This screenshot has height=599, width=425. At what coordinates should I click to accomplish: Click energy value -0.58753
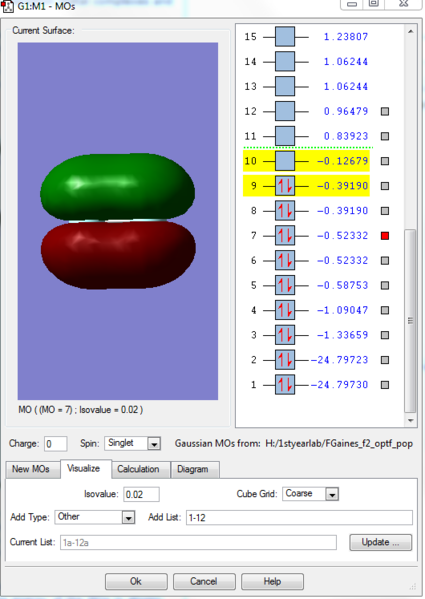tap(342, 285)
